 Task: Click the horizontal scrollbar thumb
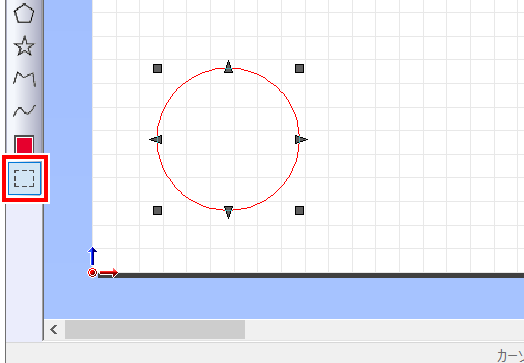click(155, 330)
